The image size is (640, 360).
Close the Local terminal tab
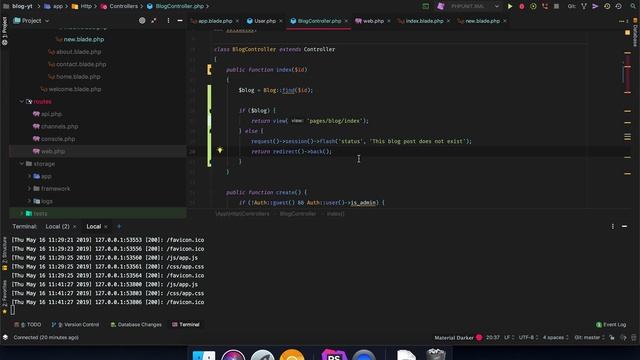point(106,227)
